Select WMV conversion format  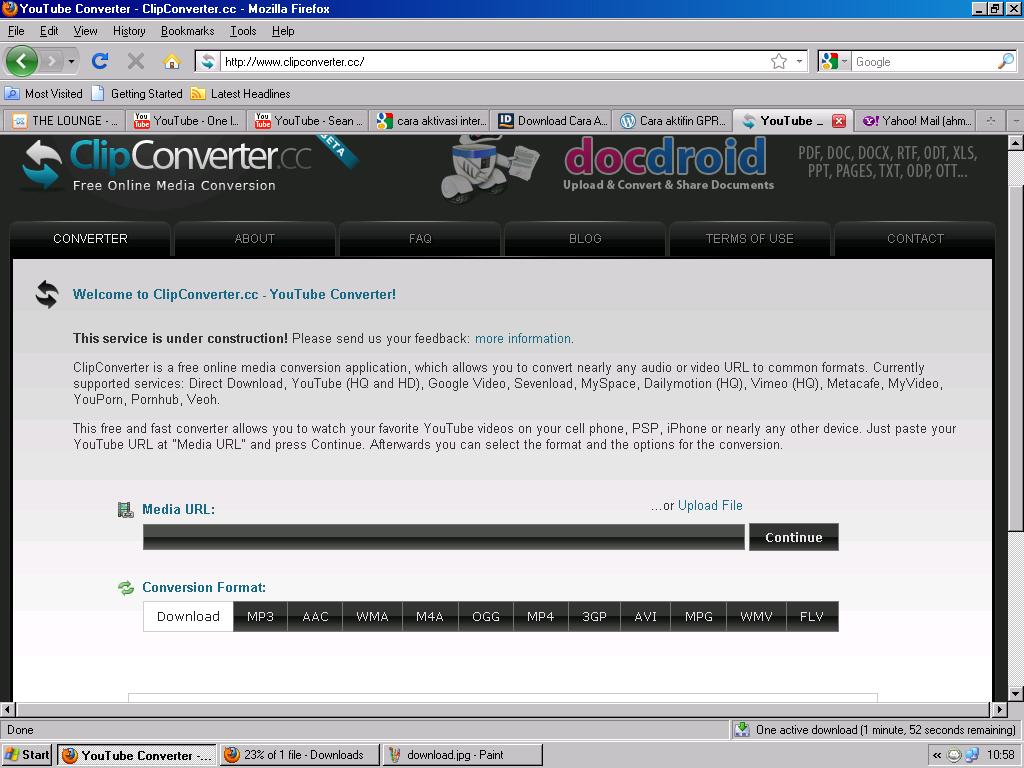tap(756, 616)
